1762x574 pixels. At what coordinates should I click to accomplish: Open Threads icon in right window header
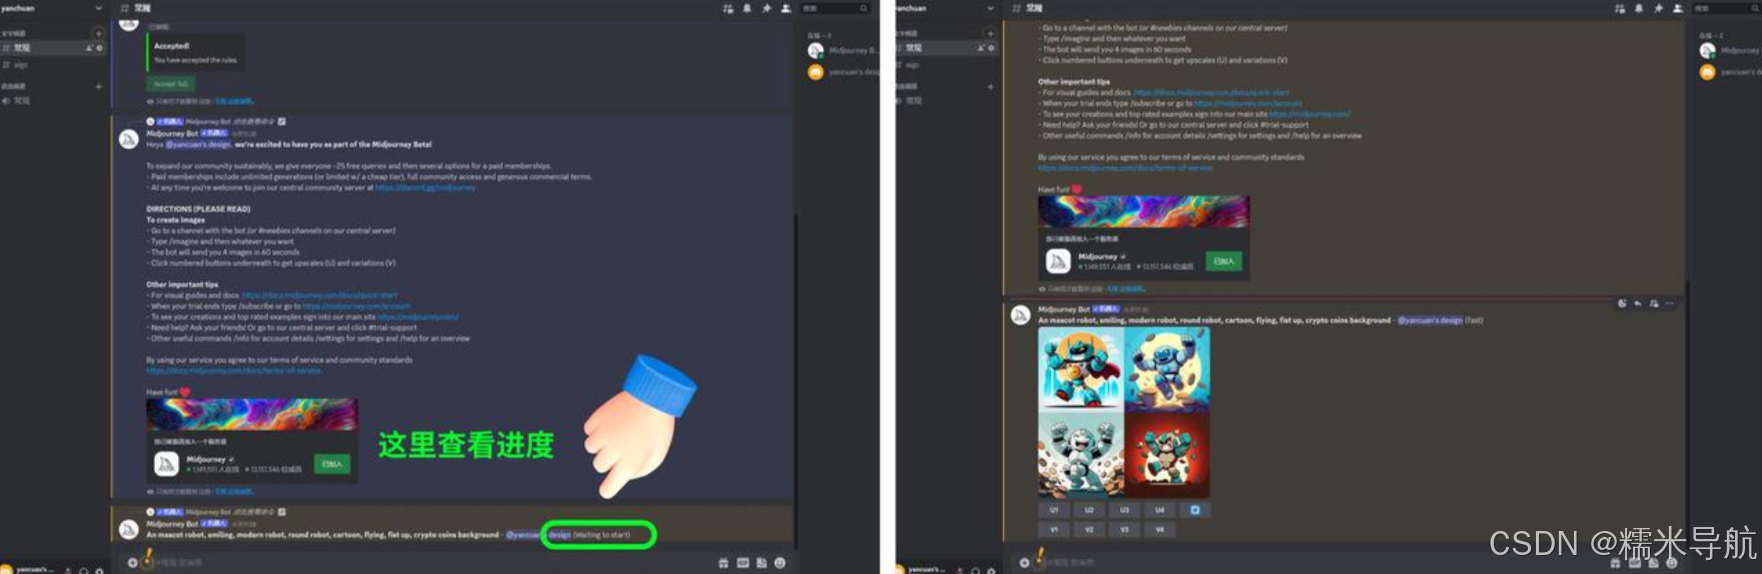tap(1620, 8)
